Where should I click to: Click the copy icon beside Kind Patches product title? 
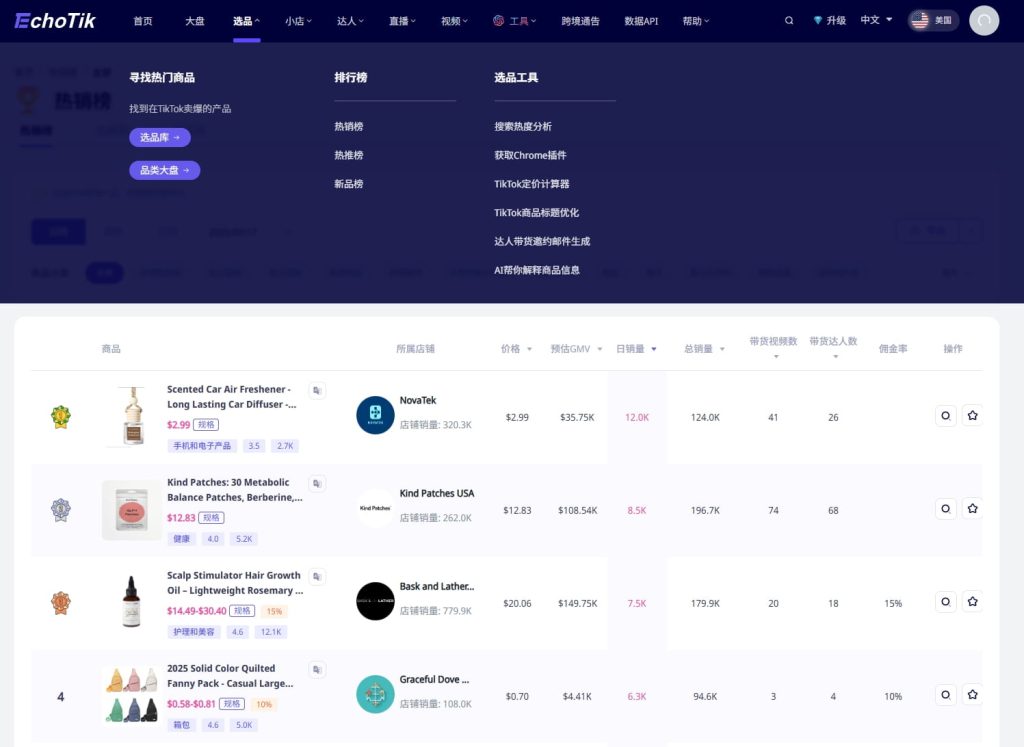[x=317, y=483]
